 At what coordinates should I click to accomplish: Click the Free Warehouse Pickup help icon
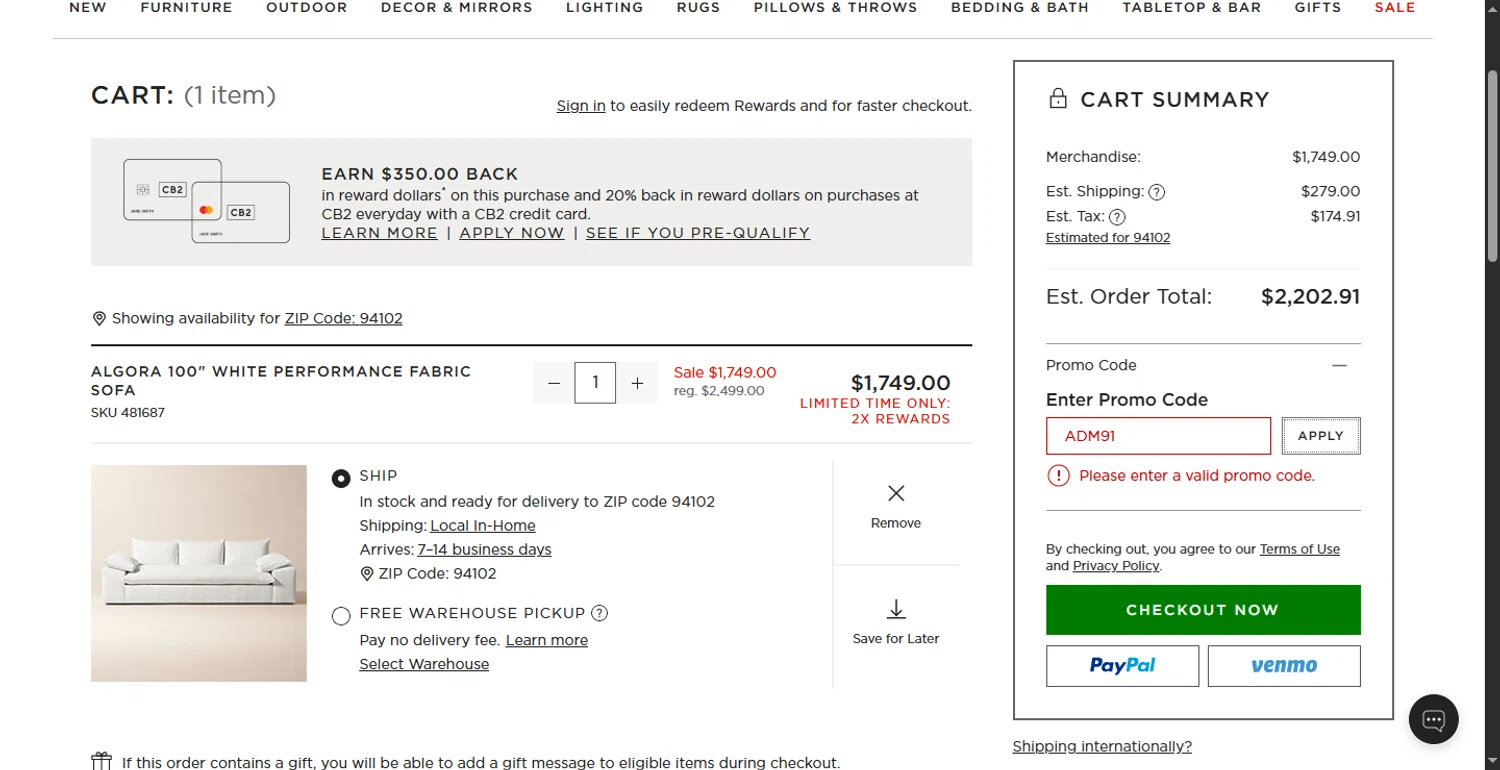pyautogui.click(x=600, y=613)
